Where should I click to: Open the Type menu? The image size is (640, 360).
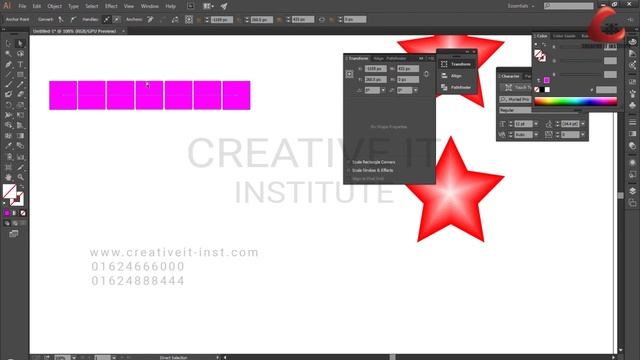coord(73,6)
